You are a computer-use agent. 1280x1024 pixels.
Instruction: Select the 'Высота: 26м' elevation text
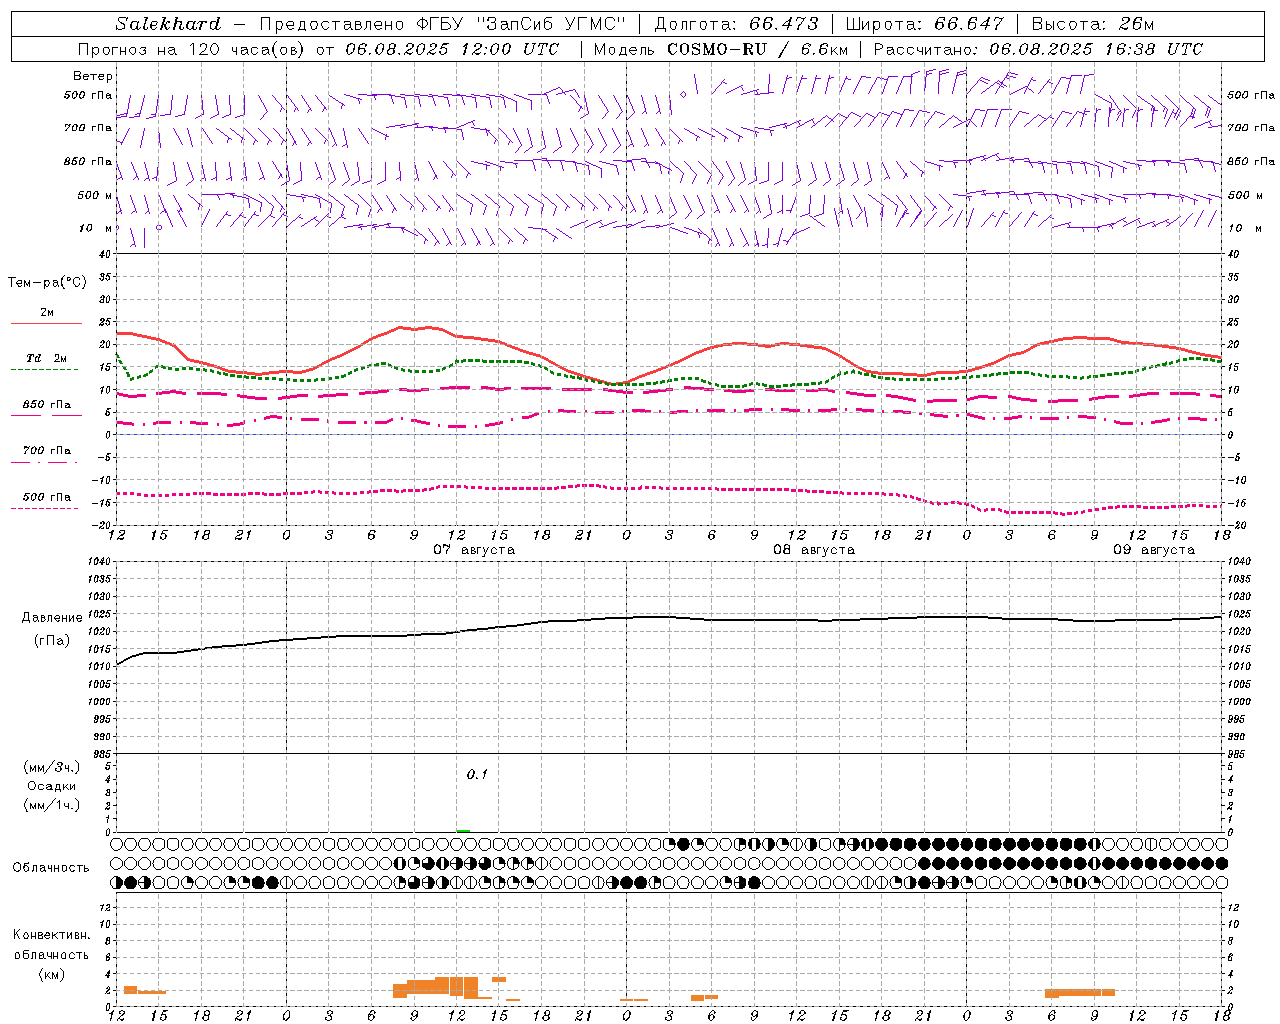click(1093, 24)
